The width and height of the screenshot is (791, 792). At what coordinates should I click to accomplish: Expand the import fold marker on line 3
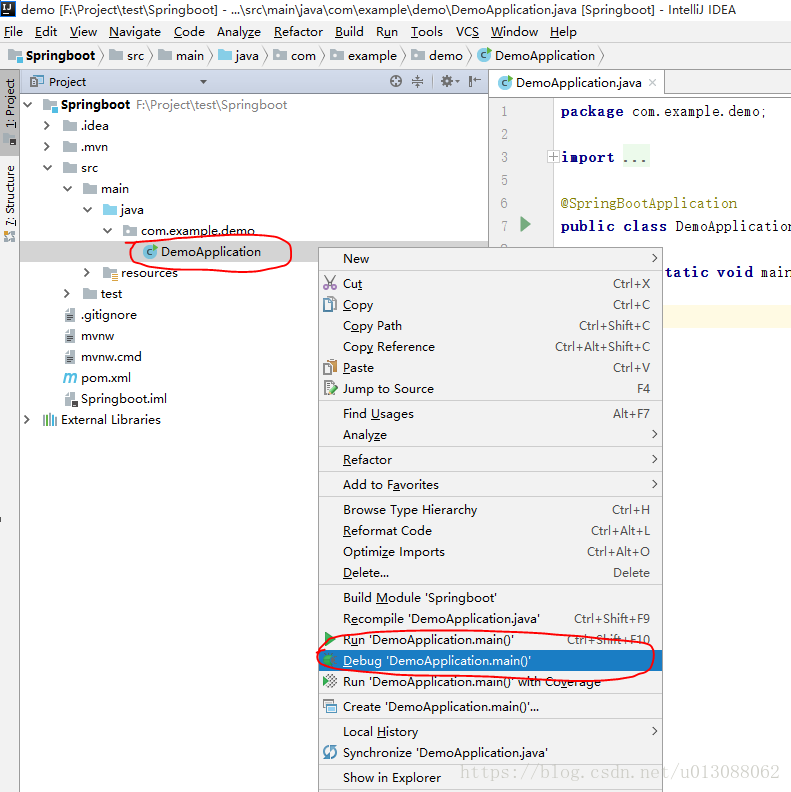click(x=553, y=157)
